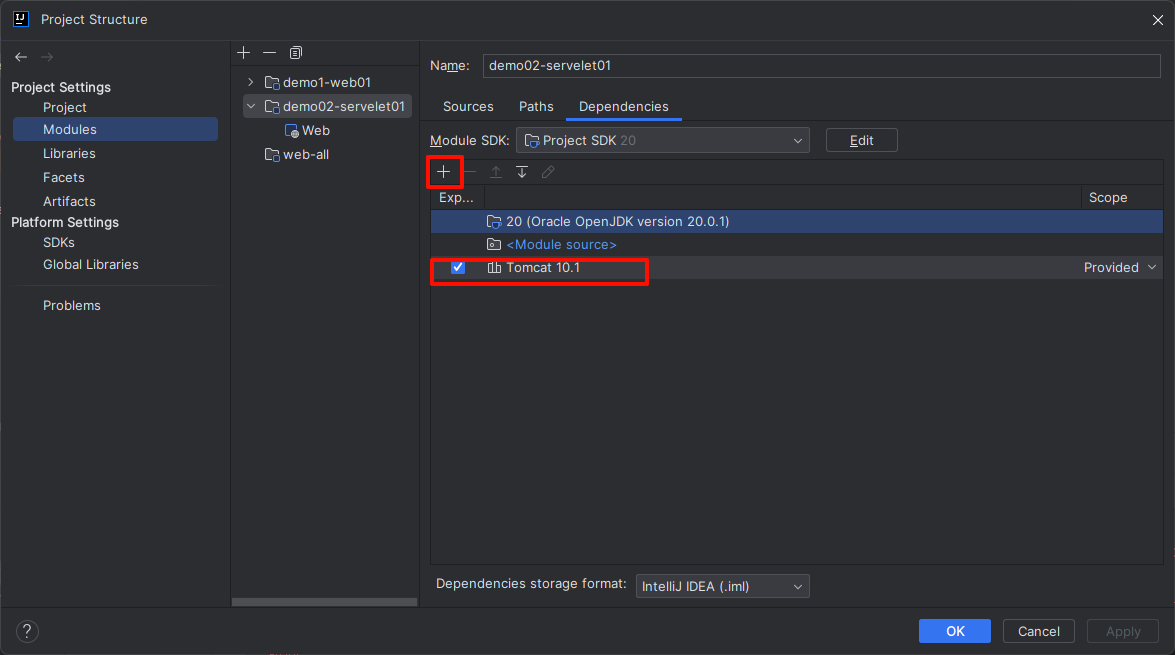Click the JDK 20 folder icon in dependencies

(x=494, y=221)
